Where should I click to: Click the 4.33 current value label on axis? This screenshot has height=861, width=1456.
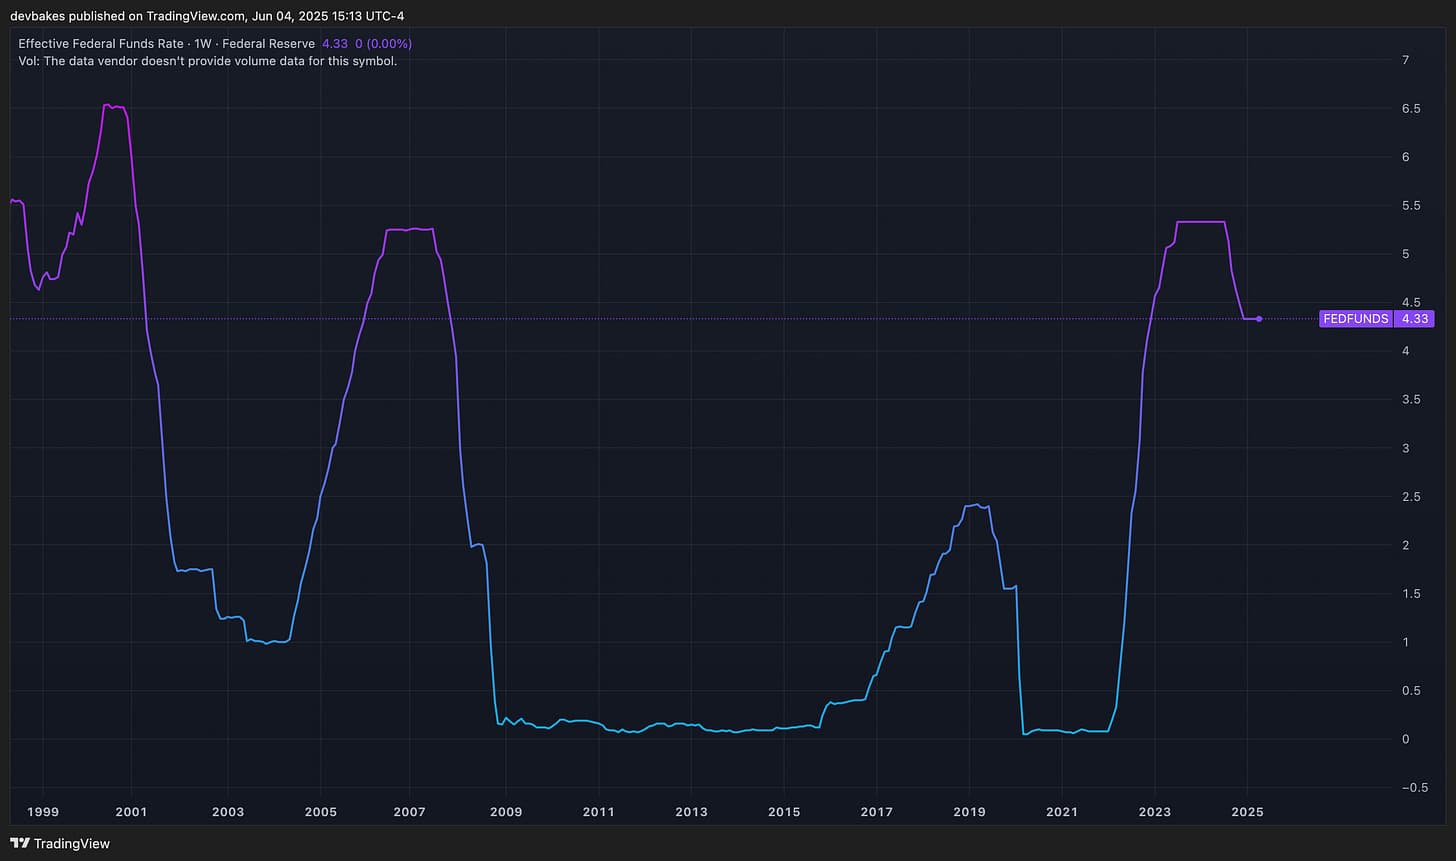(1414, 319)
